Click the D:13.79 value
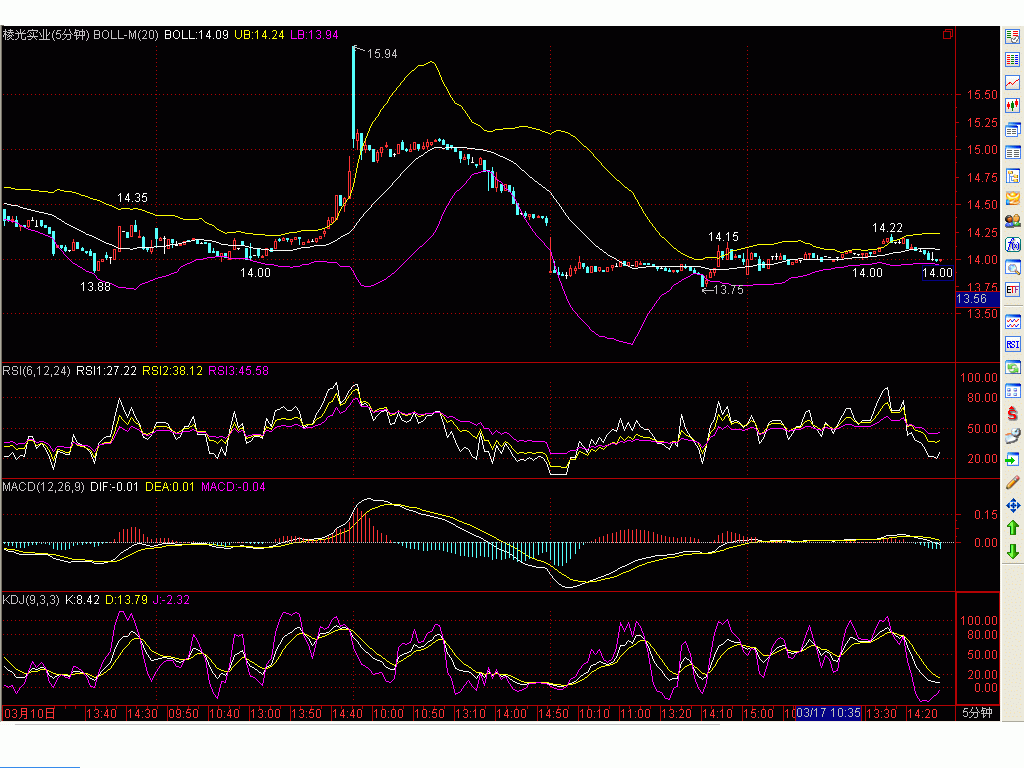1024x768 pixels. click(x=127, y=600)
